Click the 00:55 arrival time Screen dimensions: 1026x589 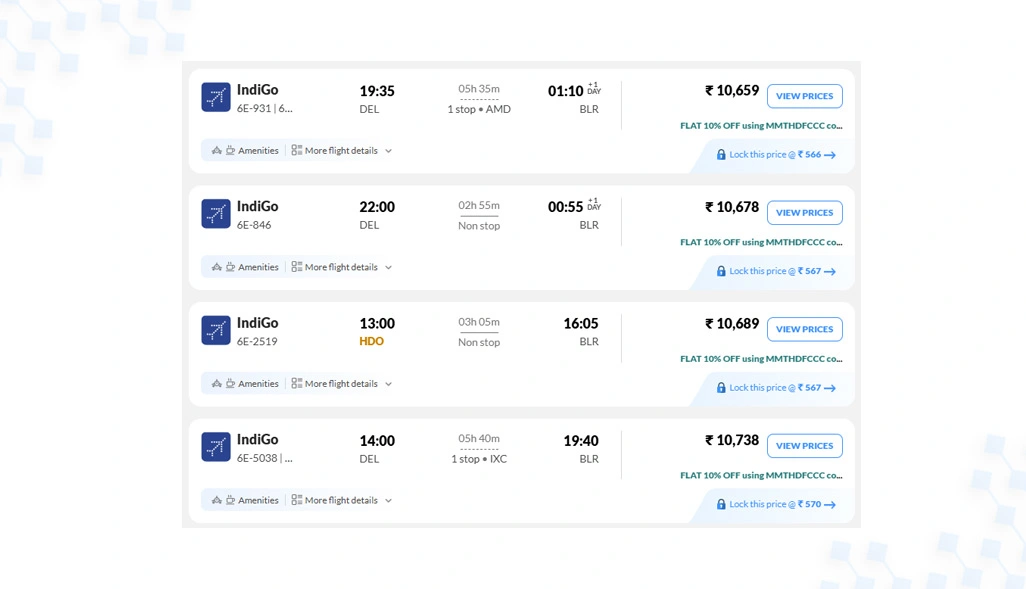pyautogui.click(x=565, y=207)
